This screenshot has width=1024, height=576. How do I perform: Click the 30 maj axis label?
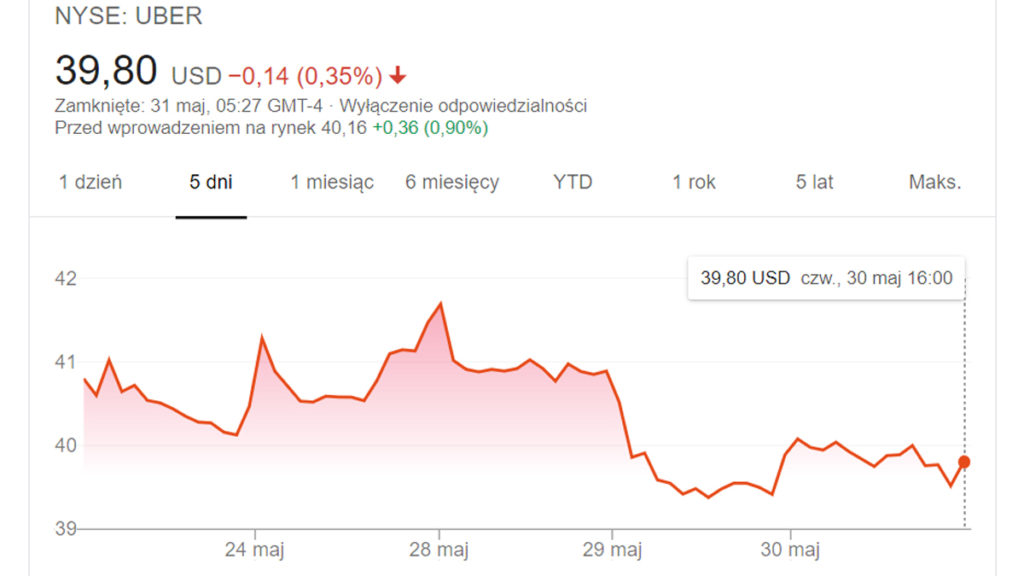790,550
